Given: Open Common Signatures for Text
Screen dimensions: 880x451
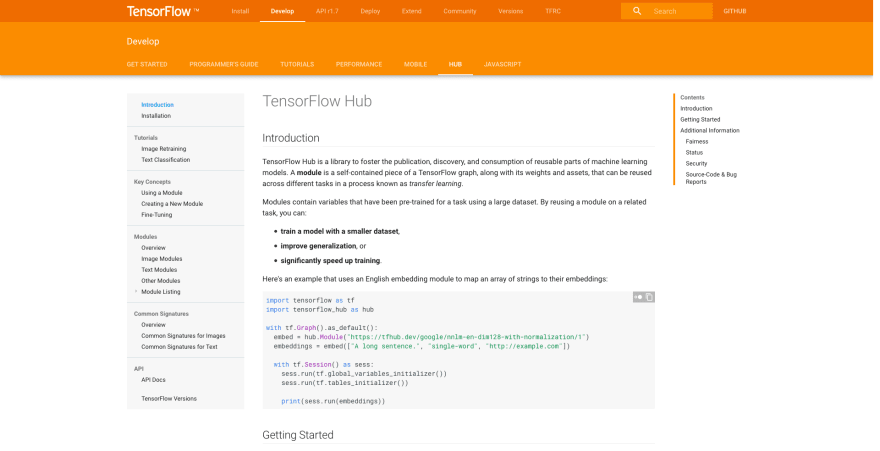Looking at the screenshot, I should tap(180, 347).
